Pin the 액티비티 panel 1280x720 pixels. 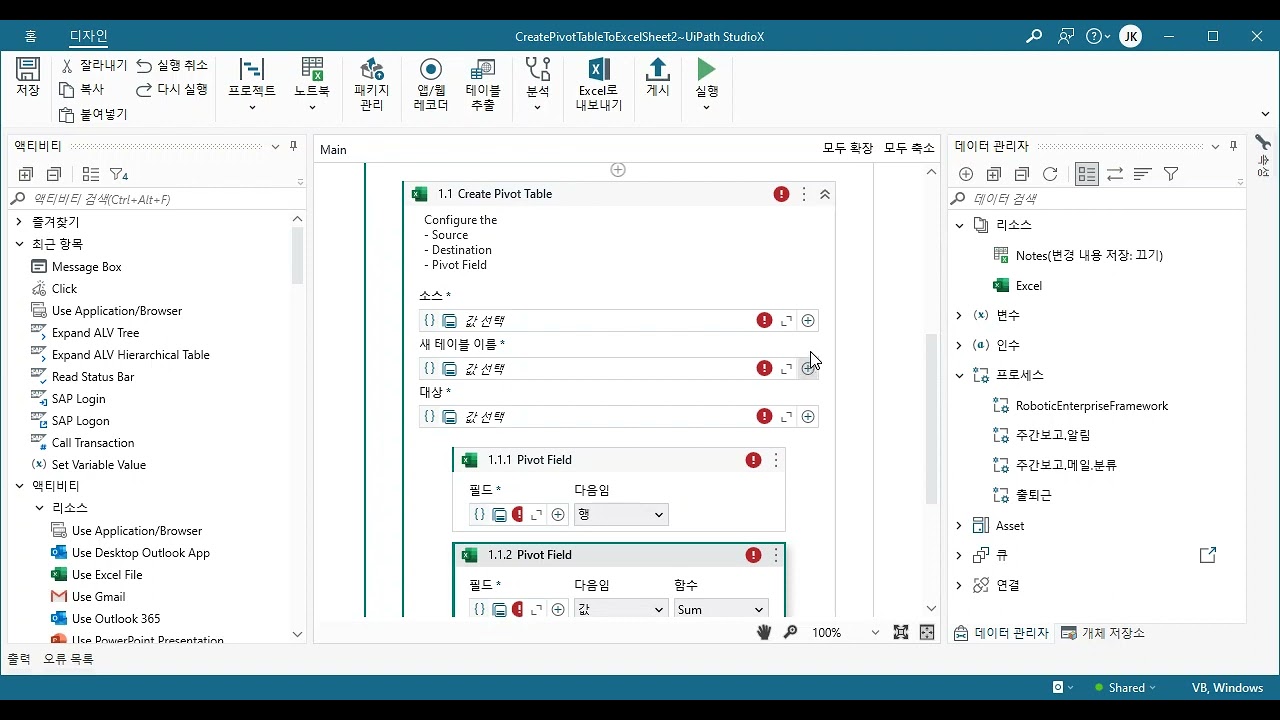(294, 147)
